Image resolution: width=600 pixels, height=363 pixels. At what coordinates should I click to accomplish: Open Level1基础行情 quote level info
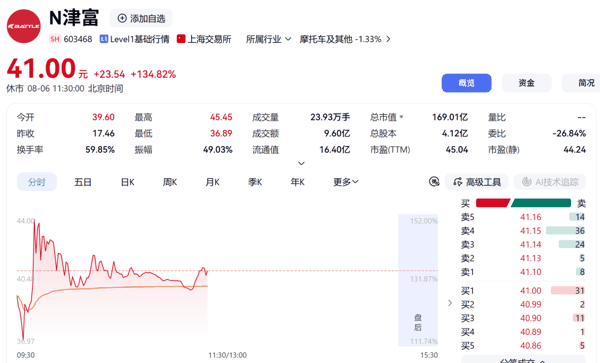pyautogui.click(x=135, y=39)
